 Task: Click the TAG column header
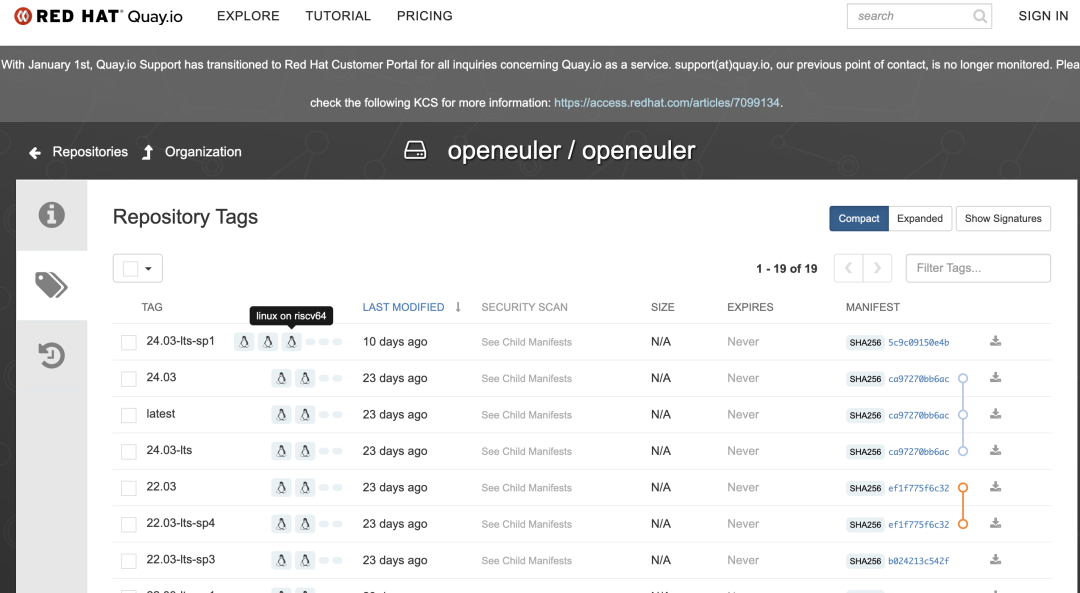[152, 307]
